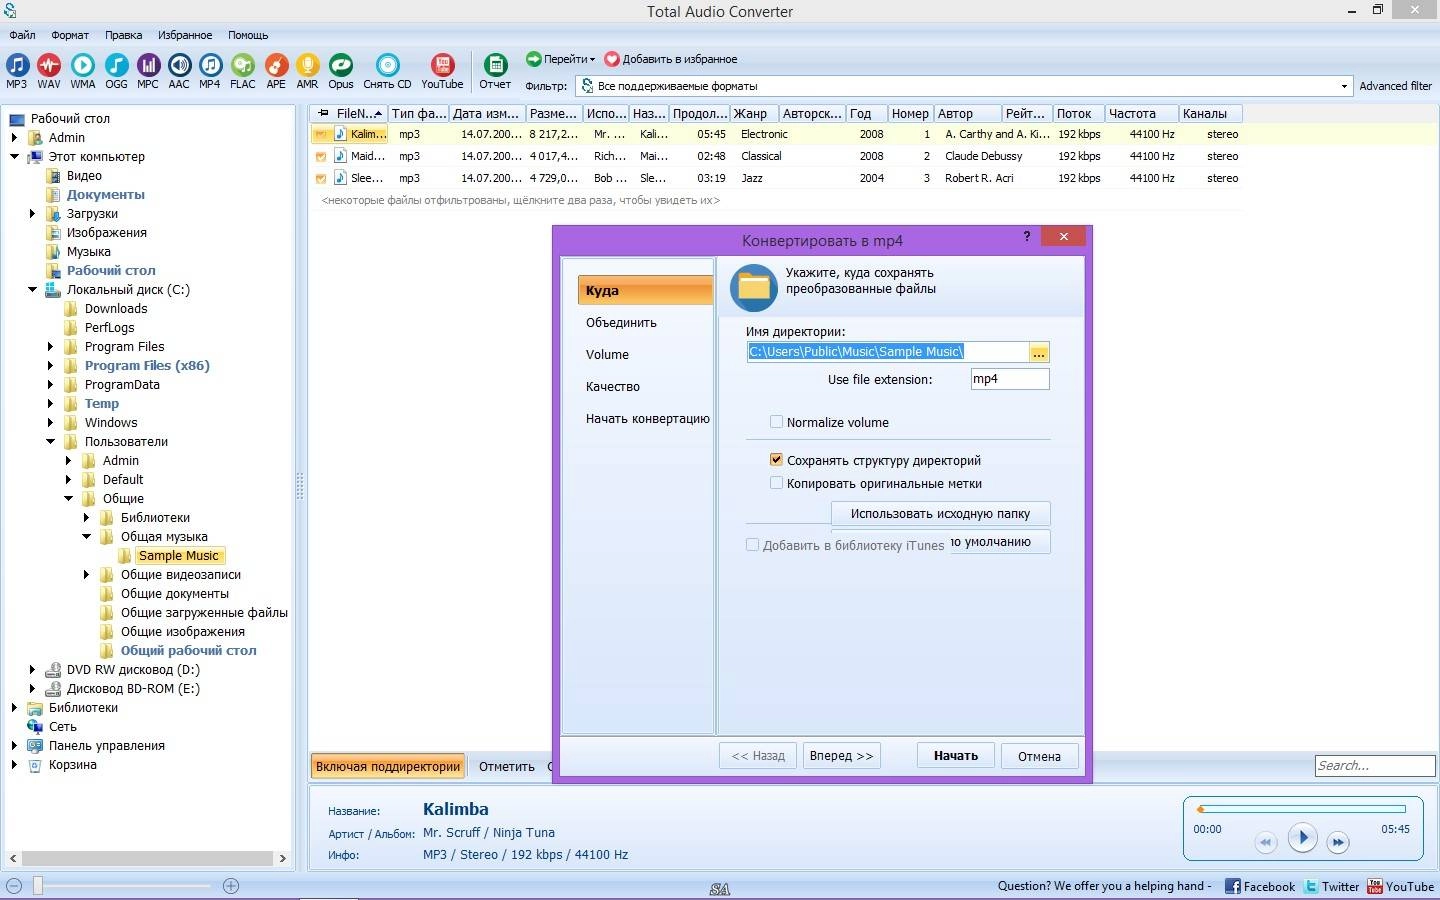Expand the Библиотеки subfolder under Общие

[87, 518]
